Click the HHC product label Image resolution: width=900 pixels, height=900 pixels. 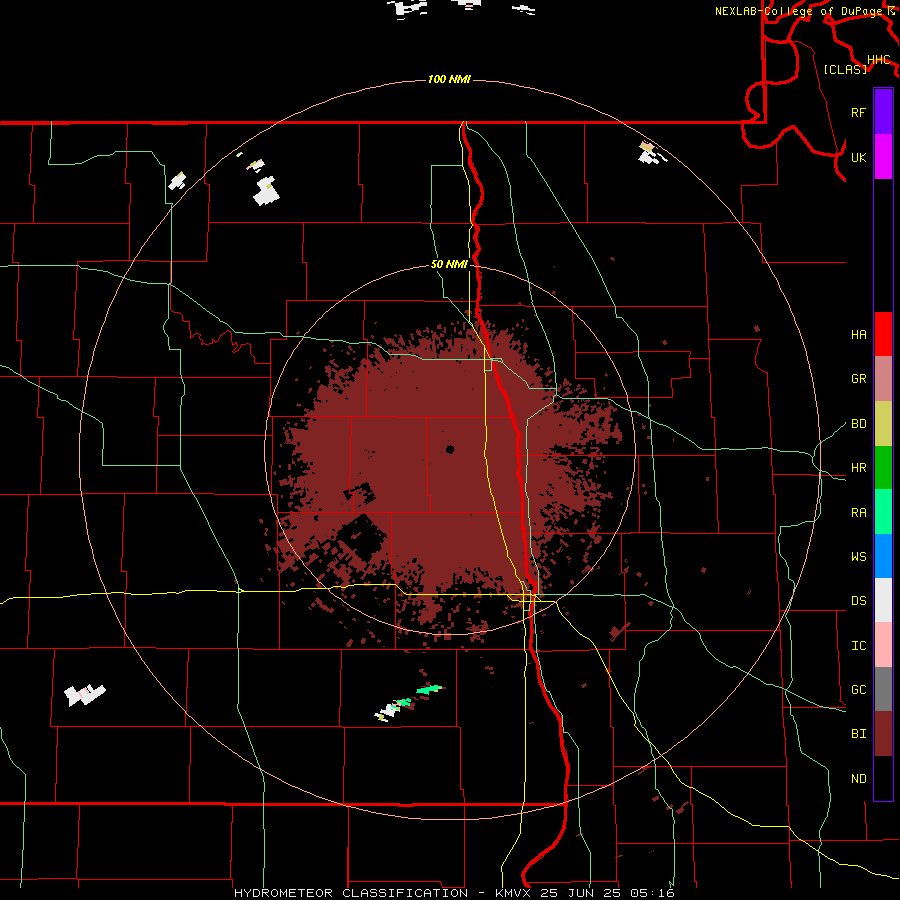click(x=879, y=60)
